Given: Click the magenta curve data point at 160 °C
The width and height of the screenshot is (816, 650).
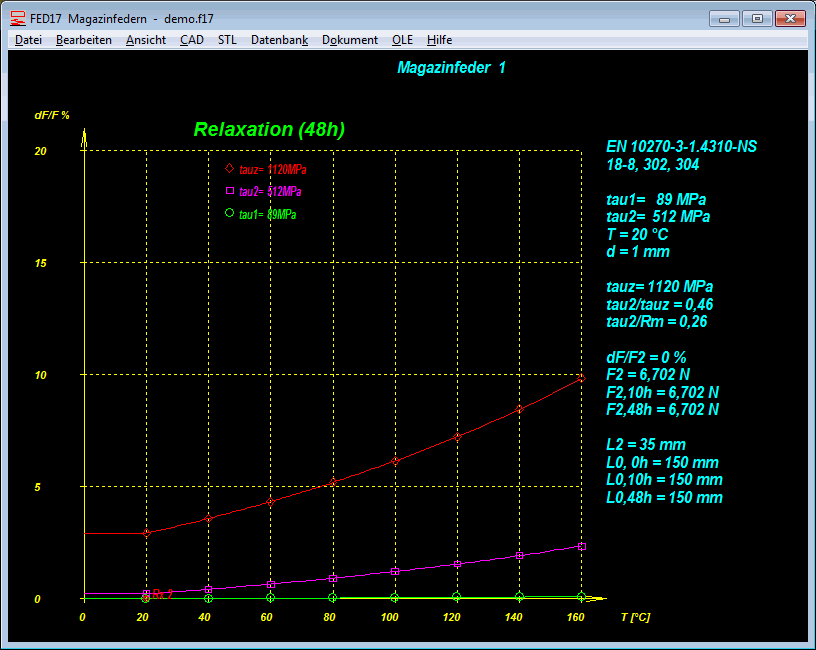Looking at the screenshot, I should tap(581, 546).
